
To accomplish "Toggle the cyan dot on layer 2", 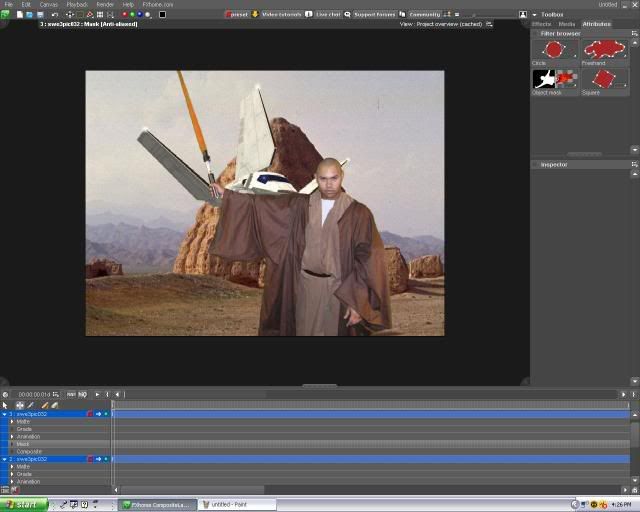I will (x=106, y=459).
